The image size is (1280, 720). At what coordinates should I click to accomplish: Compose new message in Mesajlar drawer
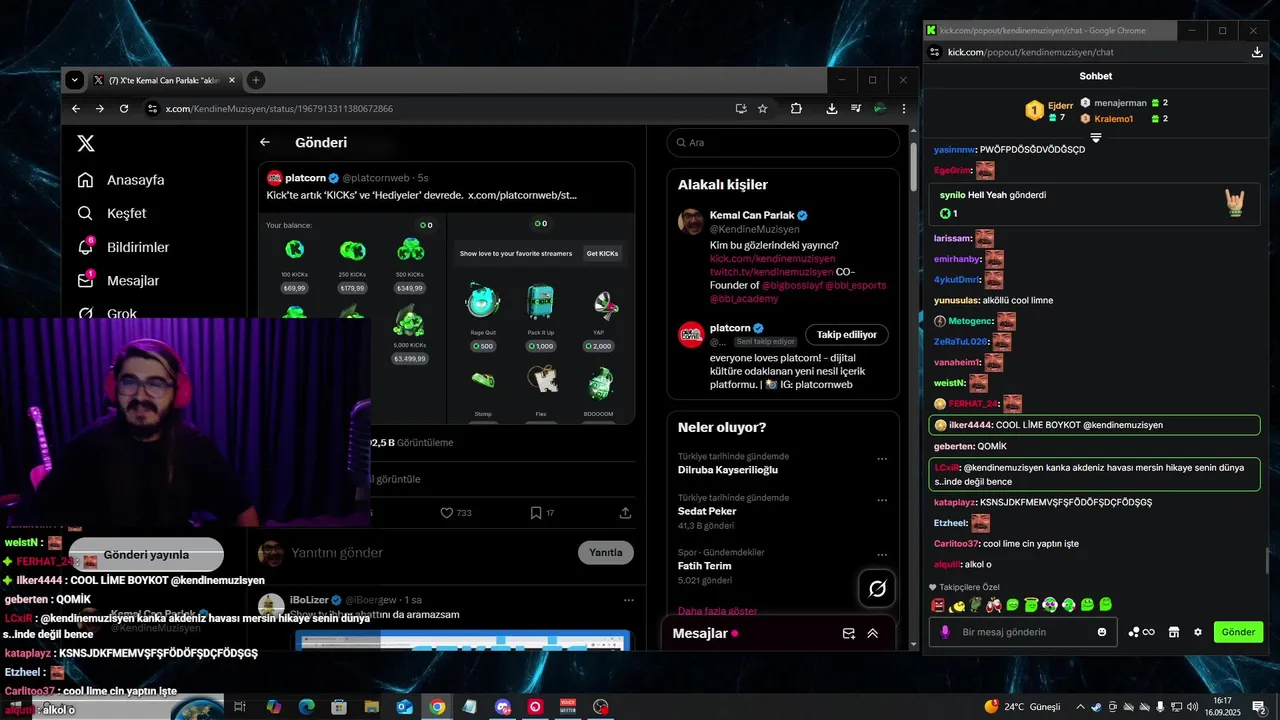click(849, 633)
